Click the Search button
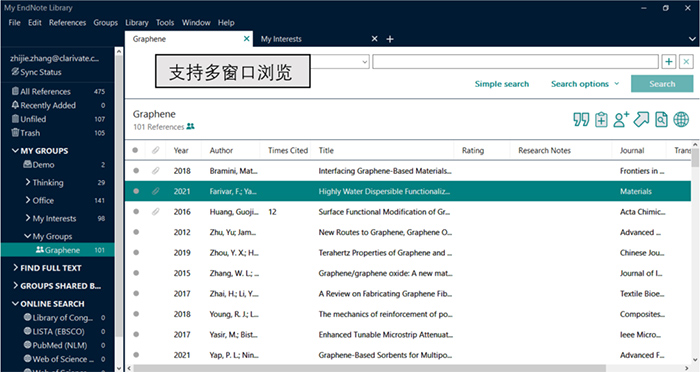 (x=662, y=84)
